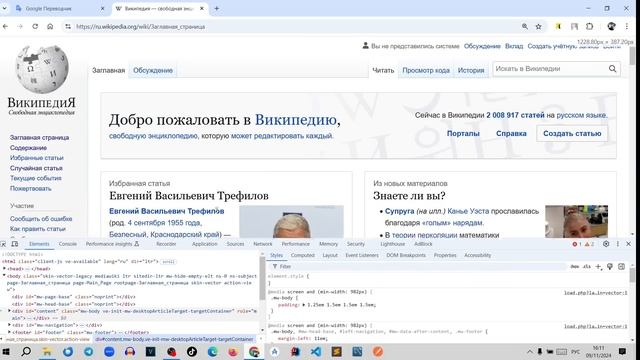This screenshot has height=360, width=640.
Task: Toggle the device toolbar icon in DevTools
Action: tap(15, 244)
